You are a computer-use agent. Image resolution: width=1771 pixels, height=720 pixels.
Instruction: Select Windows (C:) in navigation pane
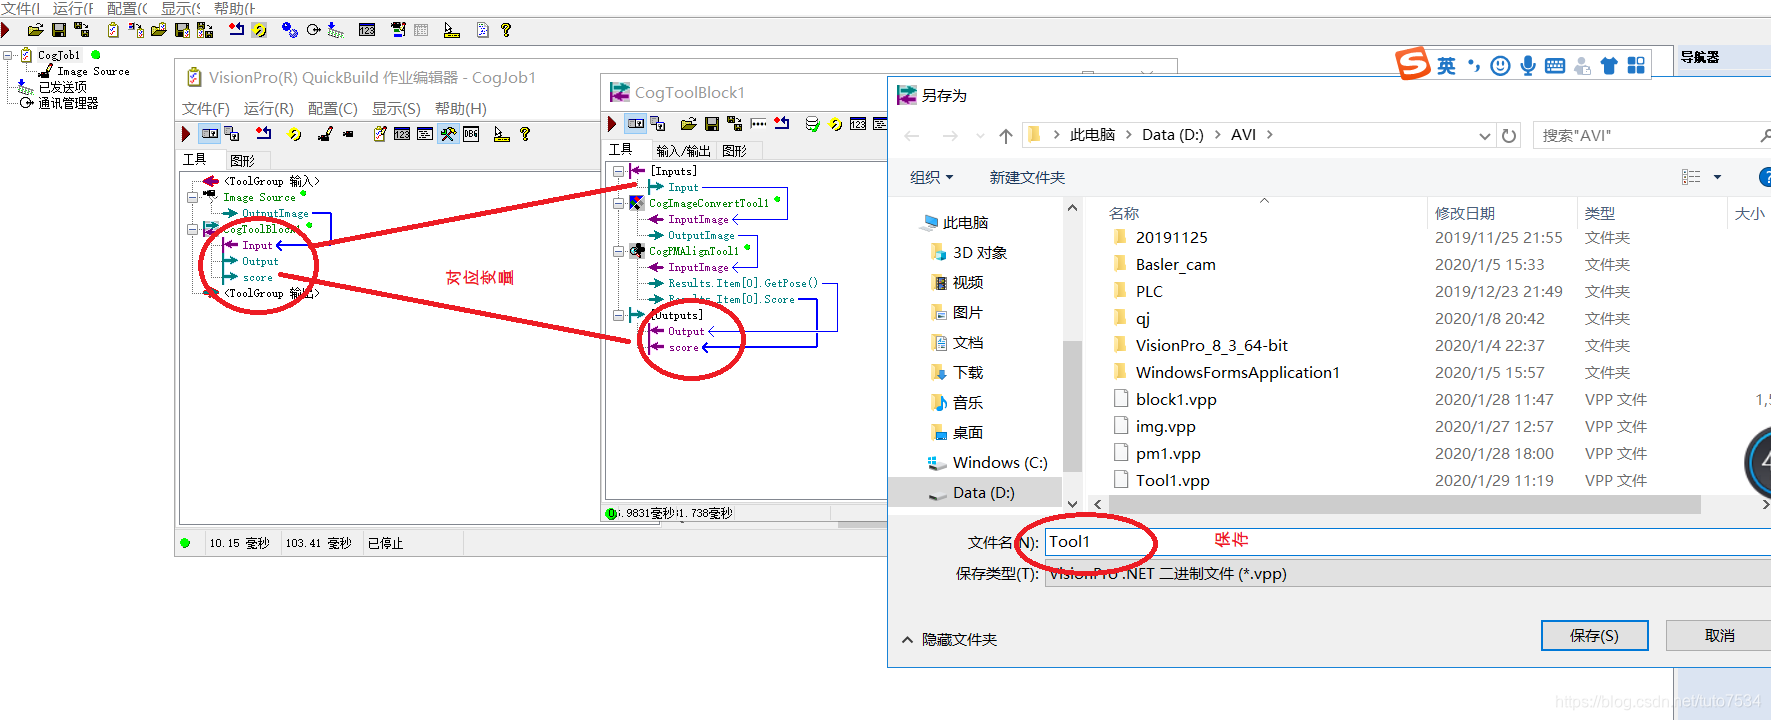pos(999,463)
